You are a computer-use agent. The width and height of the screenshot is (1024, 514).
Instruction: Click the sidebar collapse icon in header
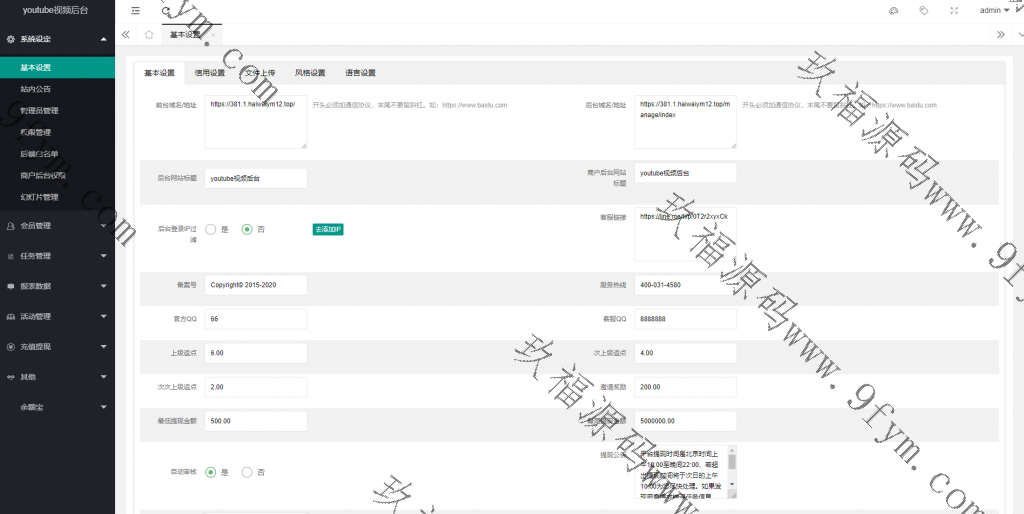(136, 10)
